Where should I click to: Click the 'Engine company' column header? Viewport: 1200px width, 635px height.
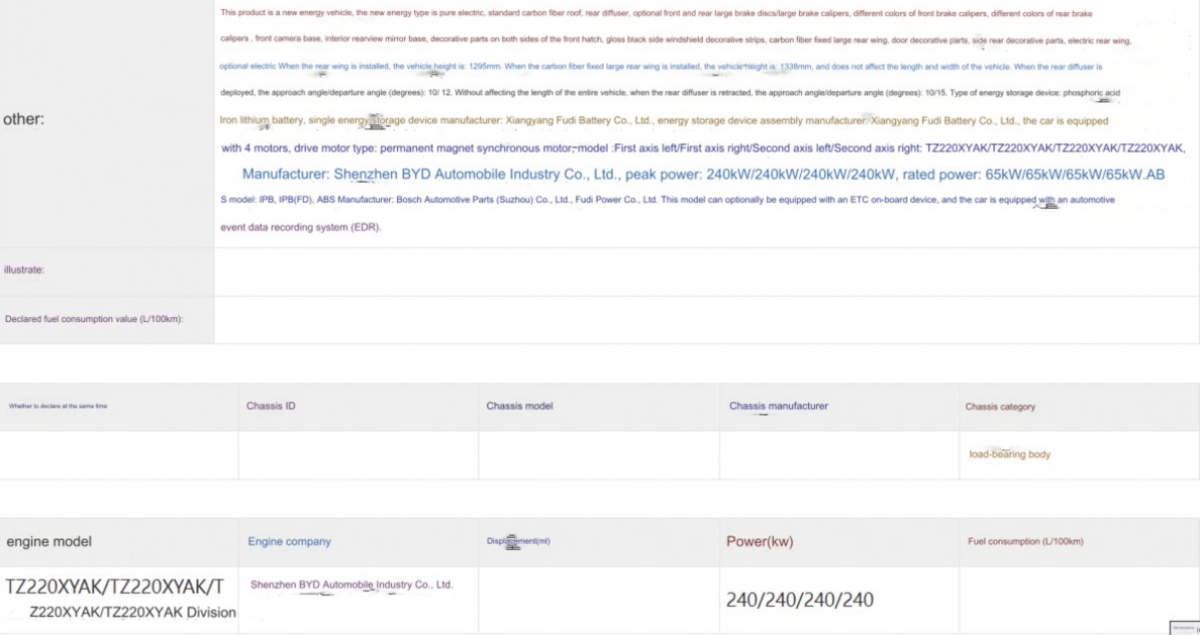tap(289, 541)
